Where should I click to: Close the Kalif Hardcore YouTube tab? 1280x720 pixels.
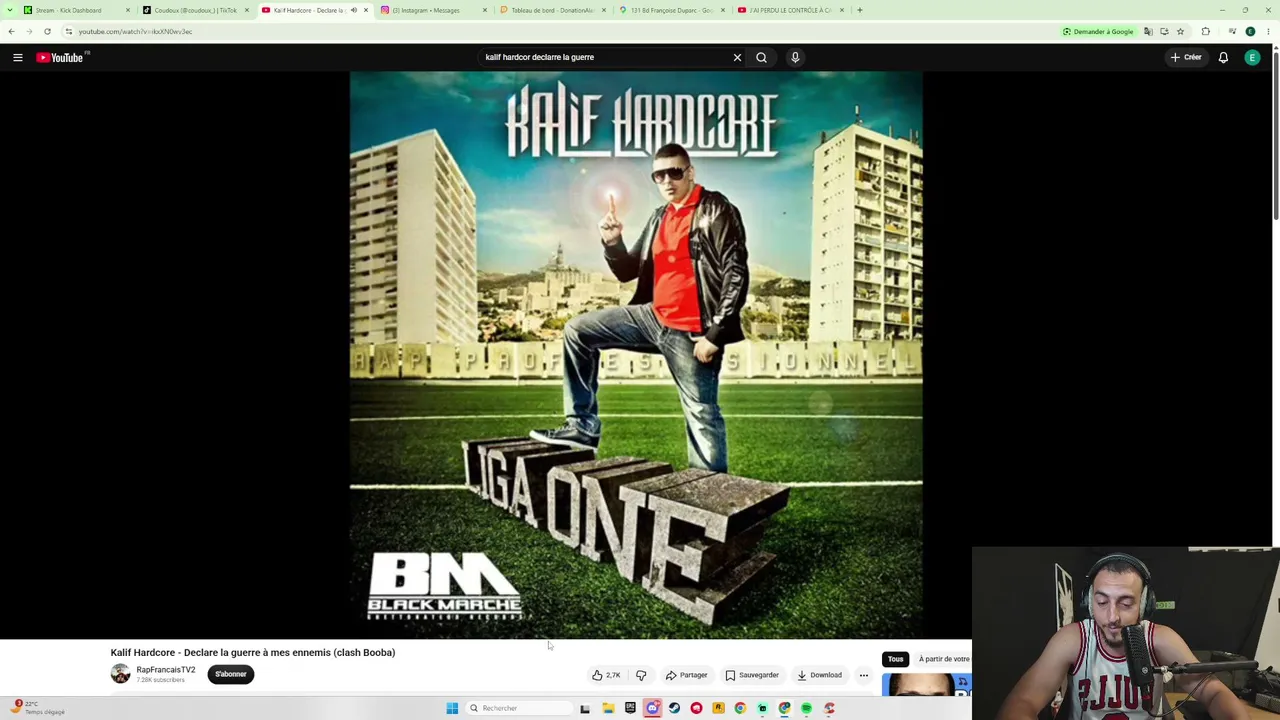coord(365,10)
